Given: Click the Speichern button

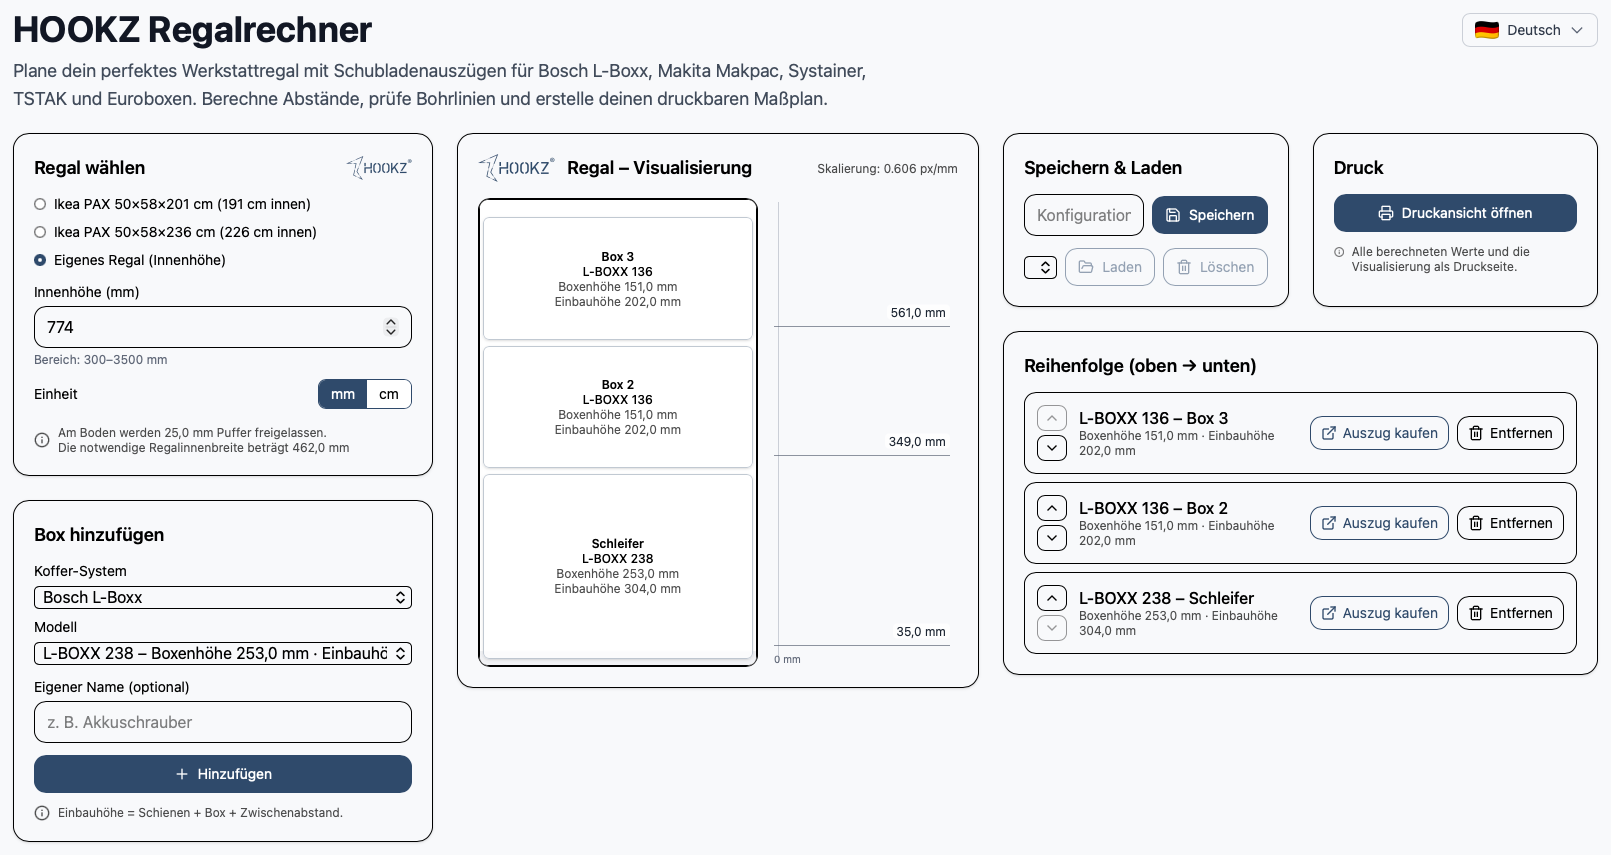Looking at the screenshot, I should pos(1209,215).
